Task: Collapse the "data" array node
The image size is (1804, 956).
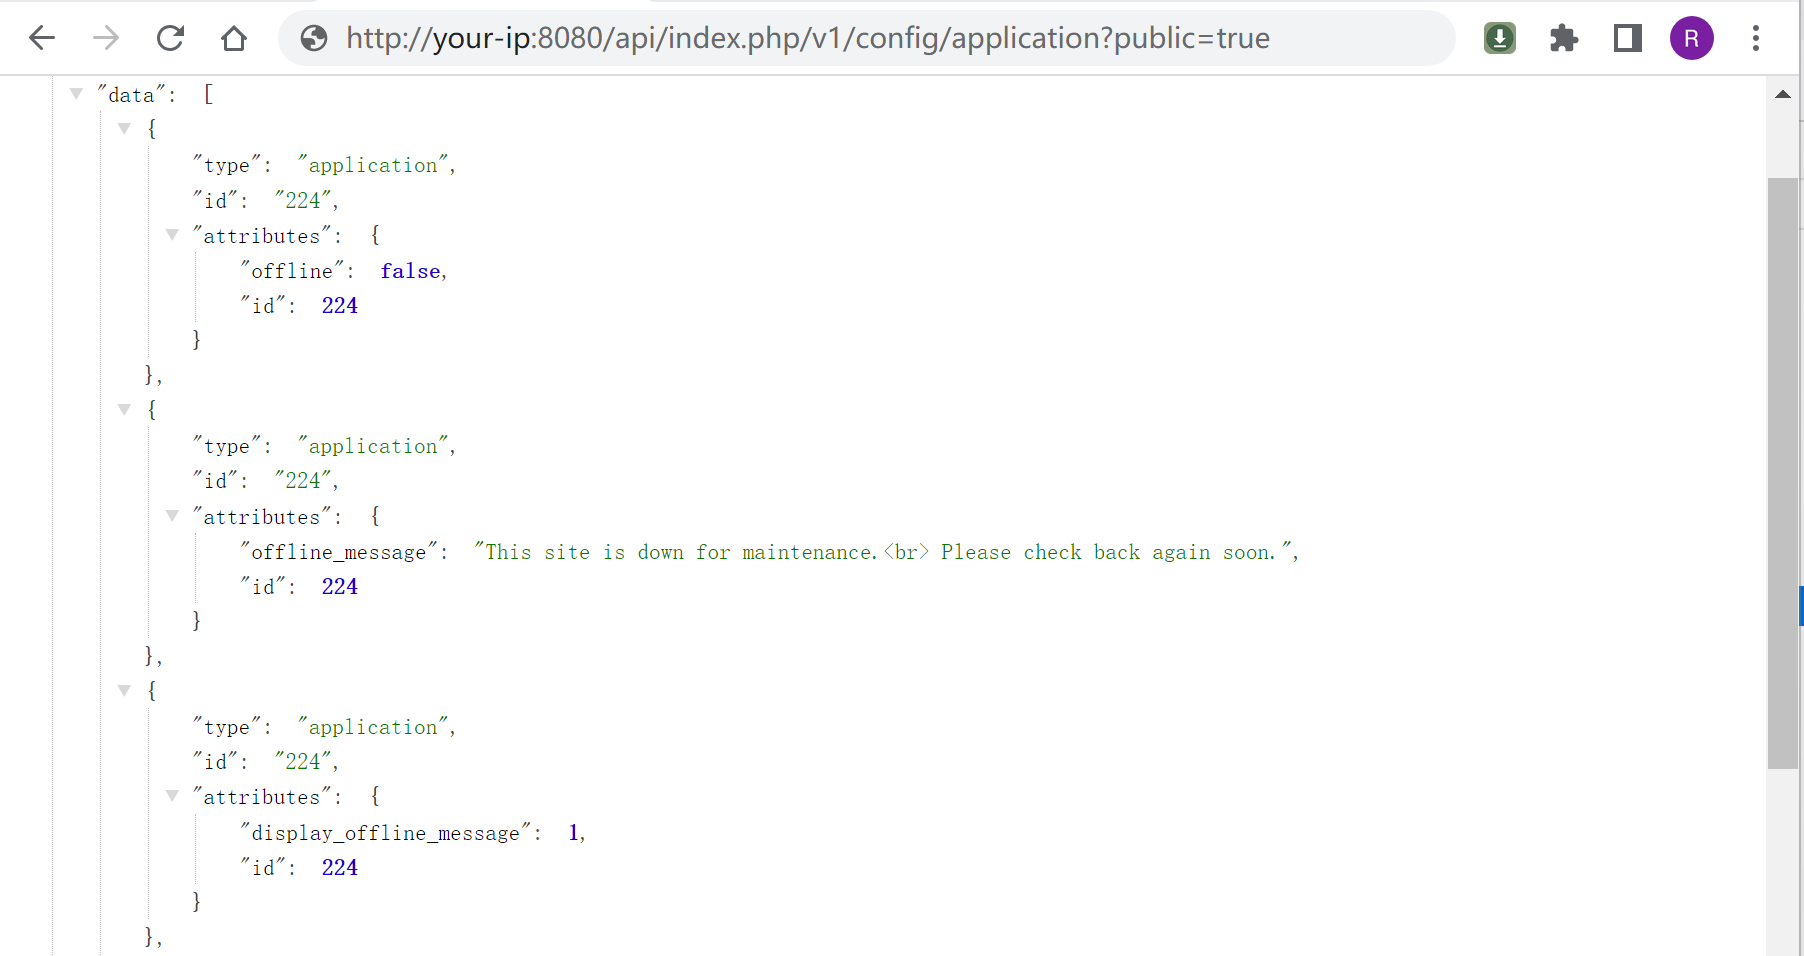Action: click(x=76, y=94)
